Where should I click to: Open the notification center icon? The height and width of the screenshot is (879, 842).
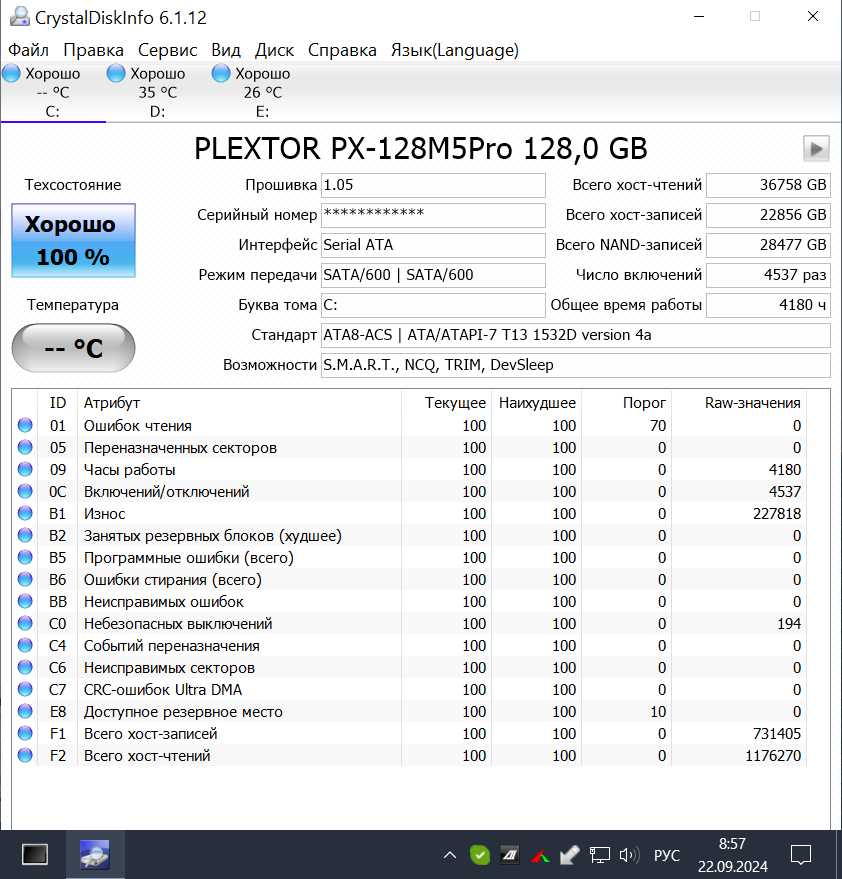tap(801, 855)
